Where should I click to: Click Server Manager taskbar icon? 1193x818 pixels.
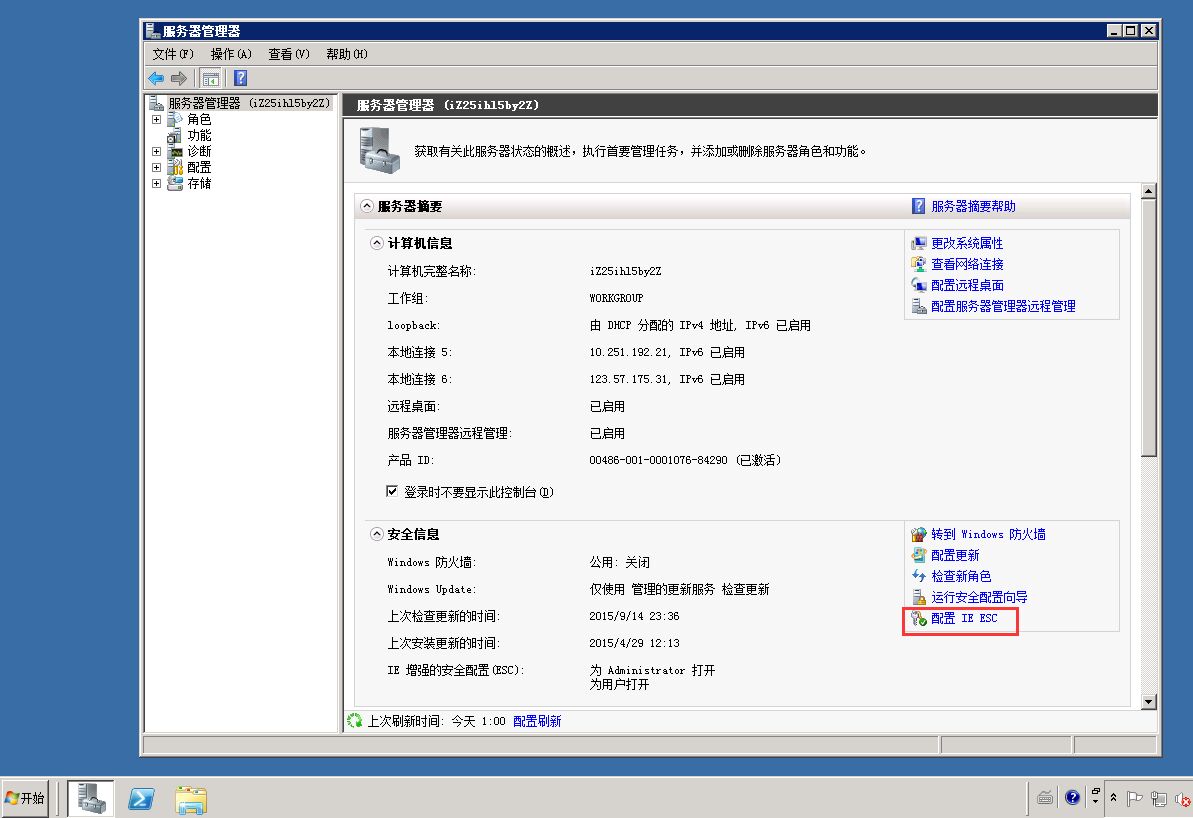pyautogui.click(x=91, y=798)
